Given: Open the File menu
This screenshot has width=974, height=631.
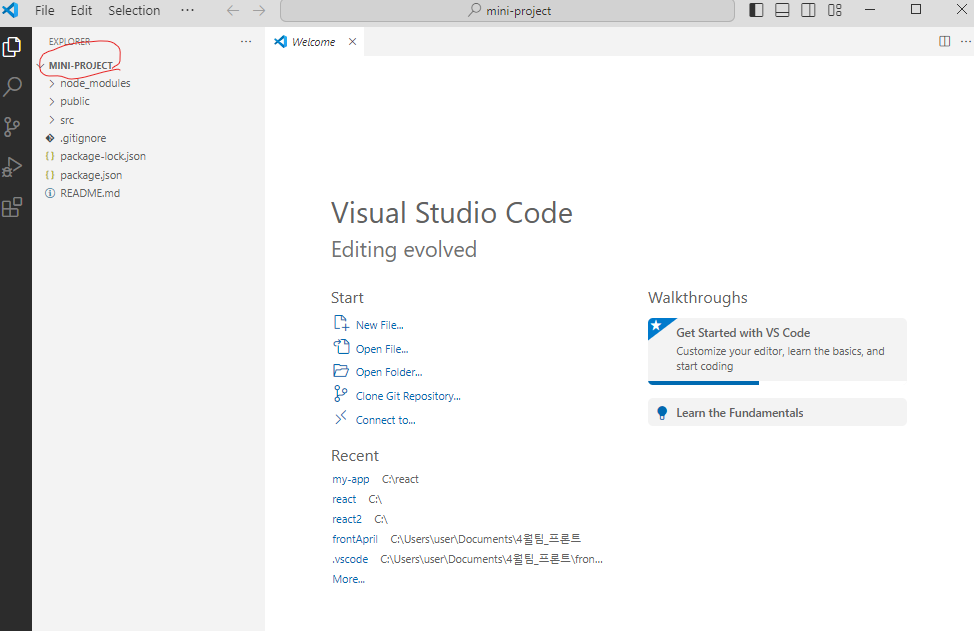Looking at the screenshot, I should point(45,11).
